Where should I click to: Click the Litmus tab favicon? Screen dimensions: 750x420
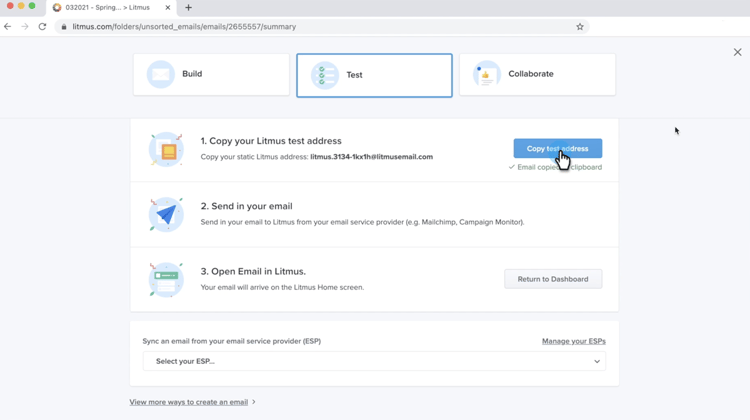click(x=57, y=8)
